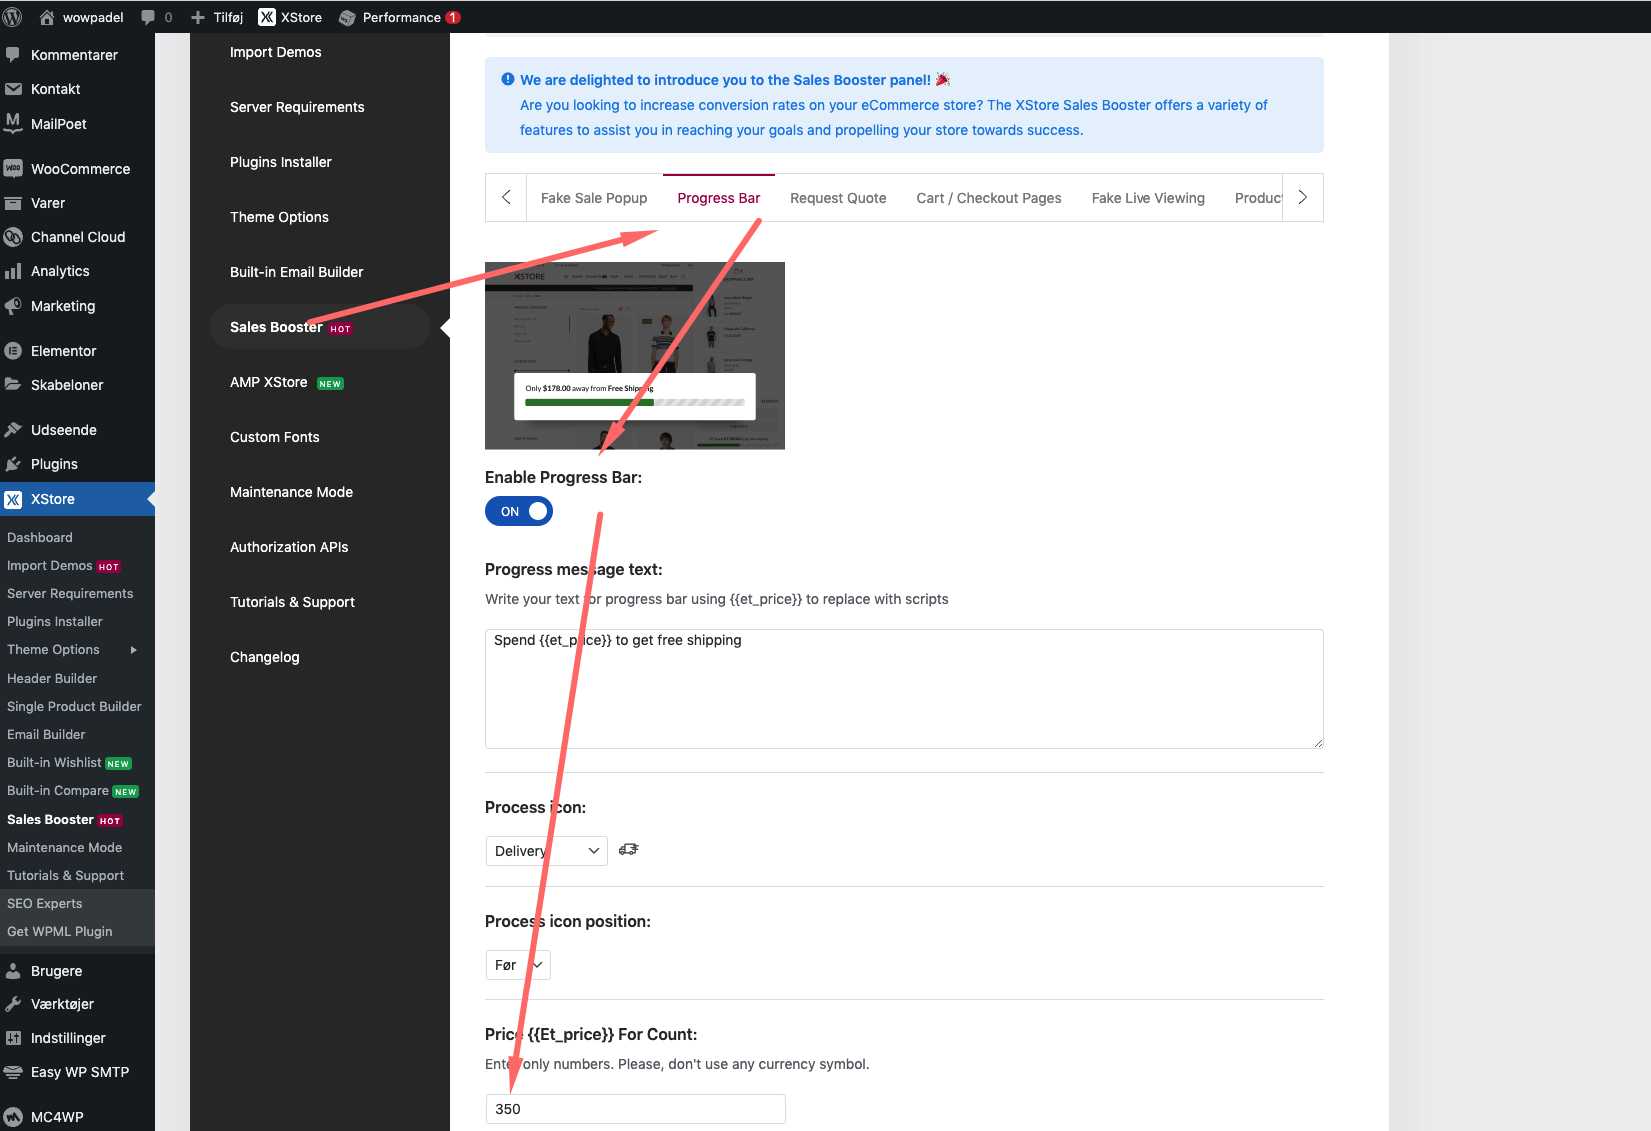This screenshot has height=1131, width=1651.
Task: Click the progress message text area
Action: 904,689
